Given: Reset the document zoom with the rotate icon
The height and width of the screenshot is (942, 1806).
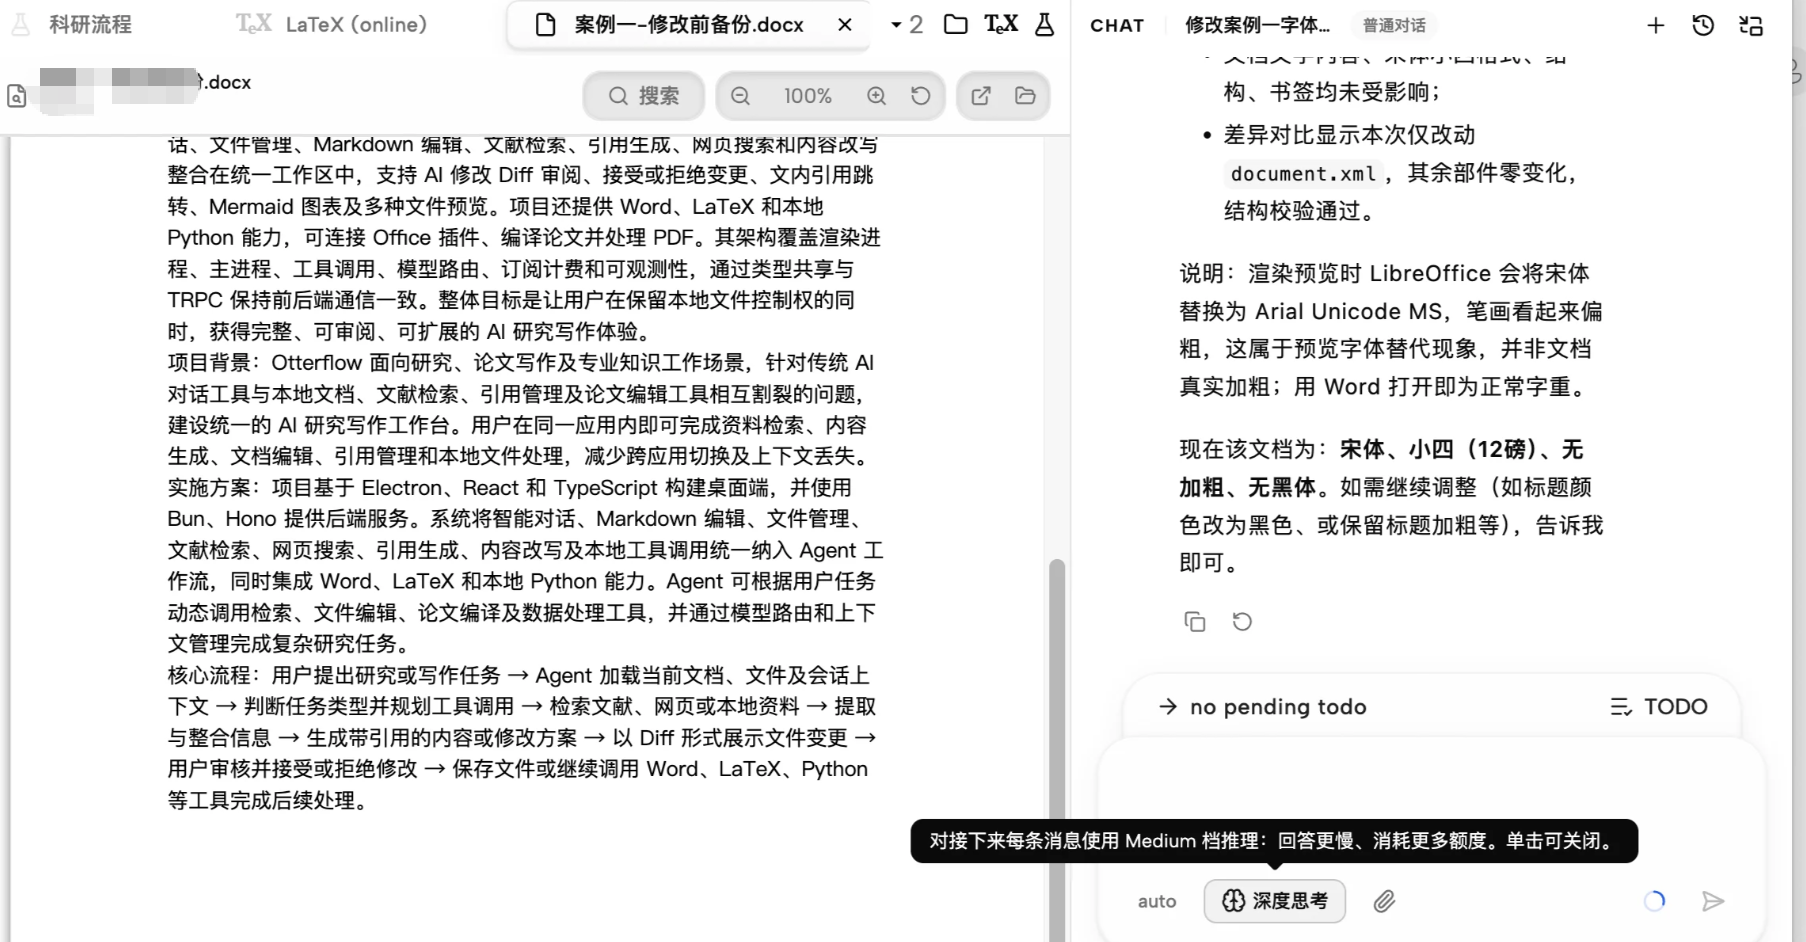Looking at the screenshot, I should pos(921,96).
